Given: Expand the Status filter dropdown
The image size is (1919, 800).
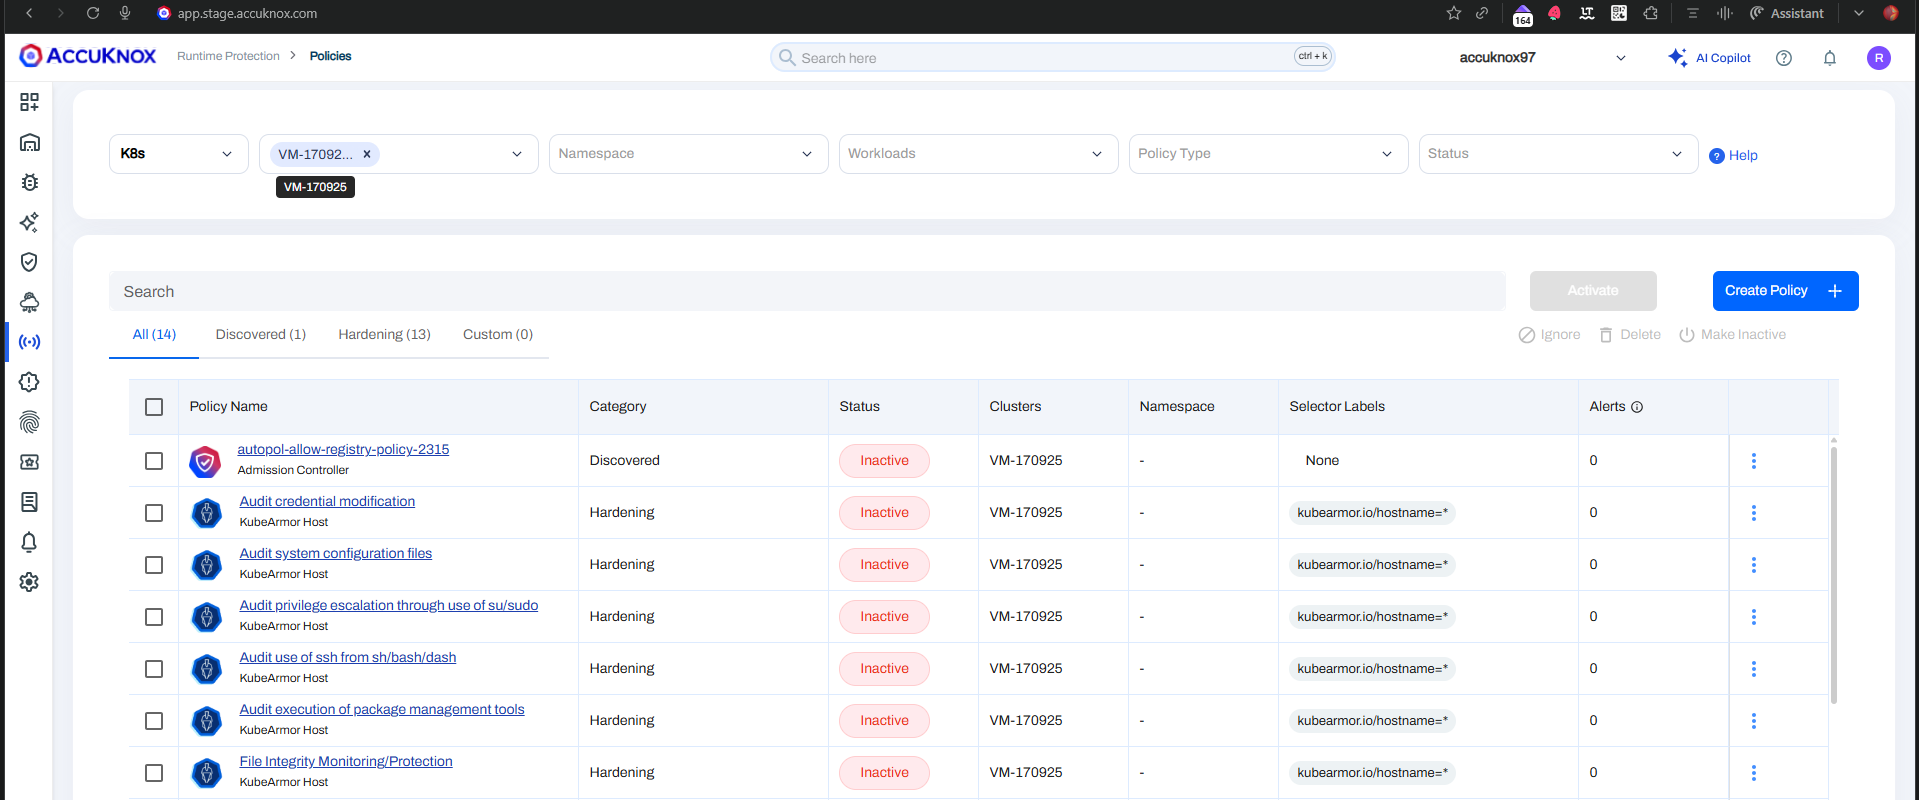Looking at the screenshot, I should [x=1557, y=154].
